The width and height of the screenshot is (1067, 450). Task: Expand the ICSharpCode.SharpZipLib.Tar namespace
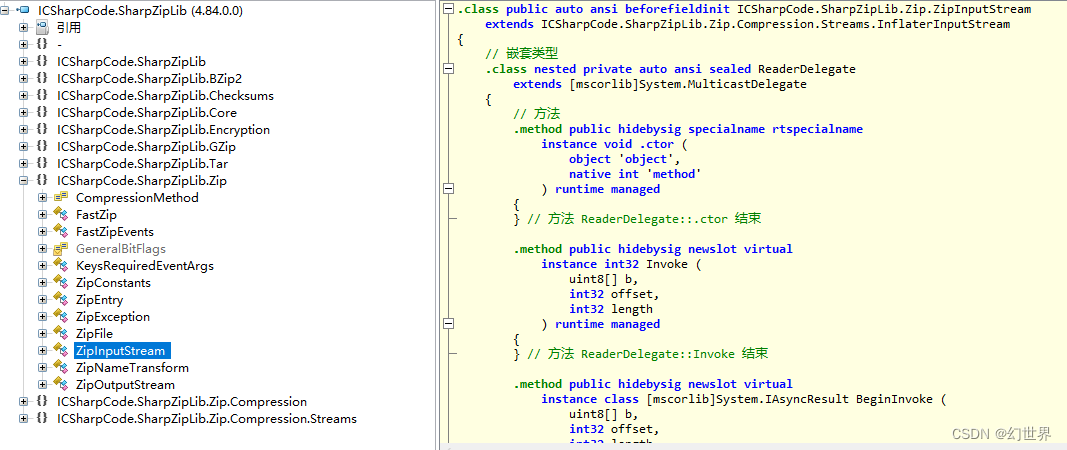[x=24, y=164]
